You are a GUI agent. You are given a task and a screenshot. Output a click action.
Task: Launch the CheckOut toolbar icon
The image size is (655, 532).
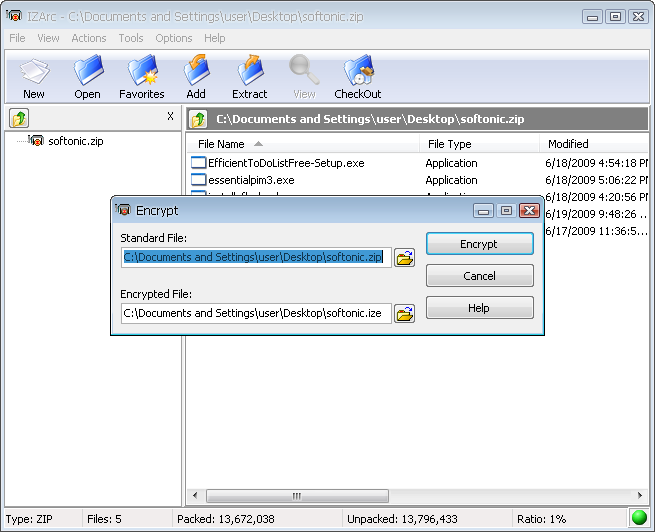pos(358,70)
